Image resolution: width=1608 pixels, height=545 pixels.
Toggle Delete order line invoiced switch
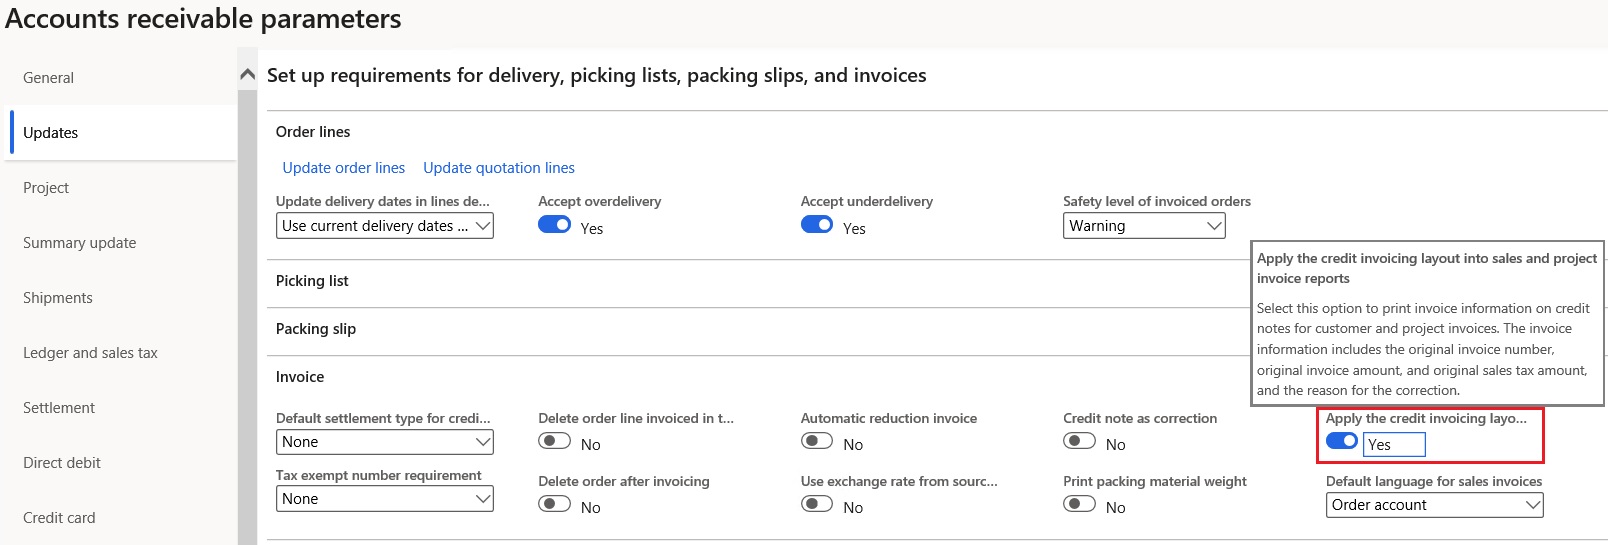[554, 441]
